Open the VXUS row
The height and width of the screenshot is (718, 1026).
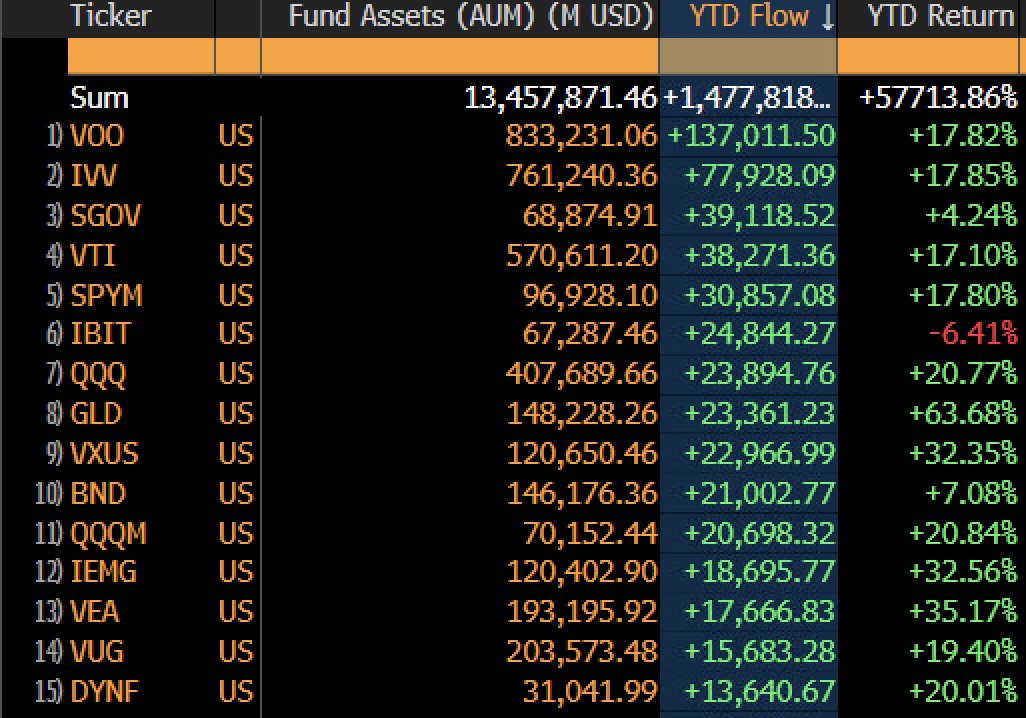point(104,454)
